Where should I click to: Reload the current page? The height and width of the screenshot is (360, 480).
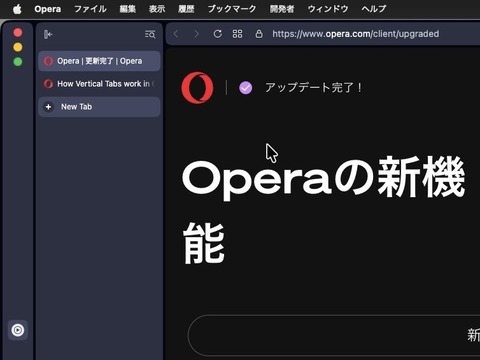[x=218, y=34]
